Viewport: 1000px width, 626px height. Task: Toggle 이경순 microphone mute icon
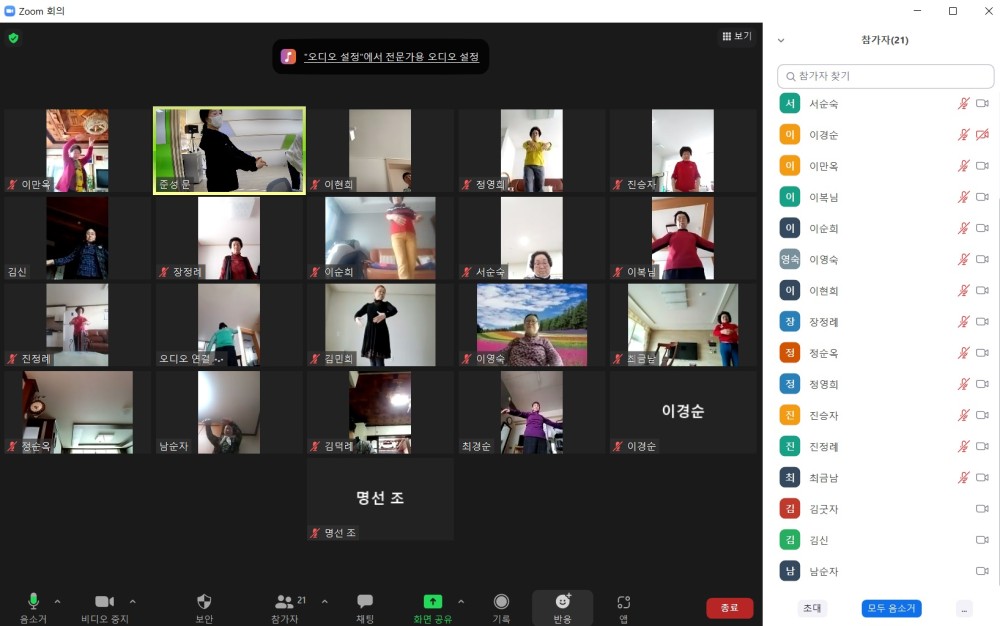964,135
